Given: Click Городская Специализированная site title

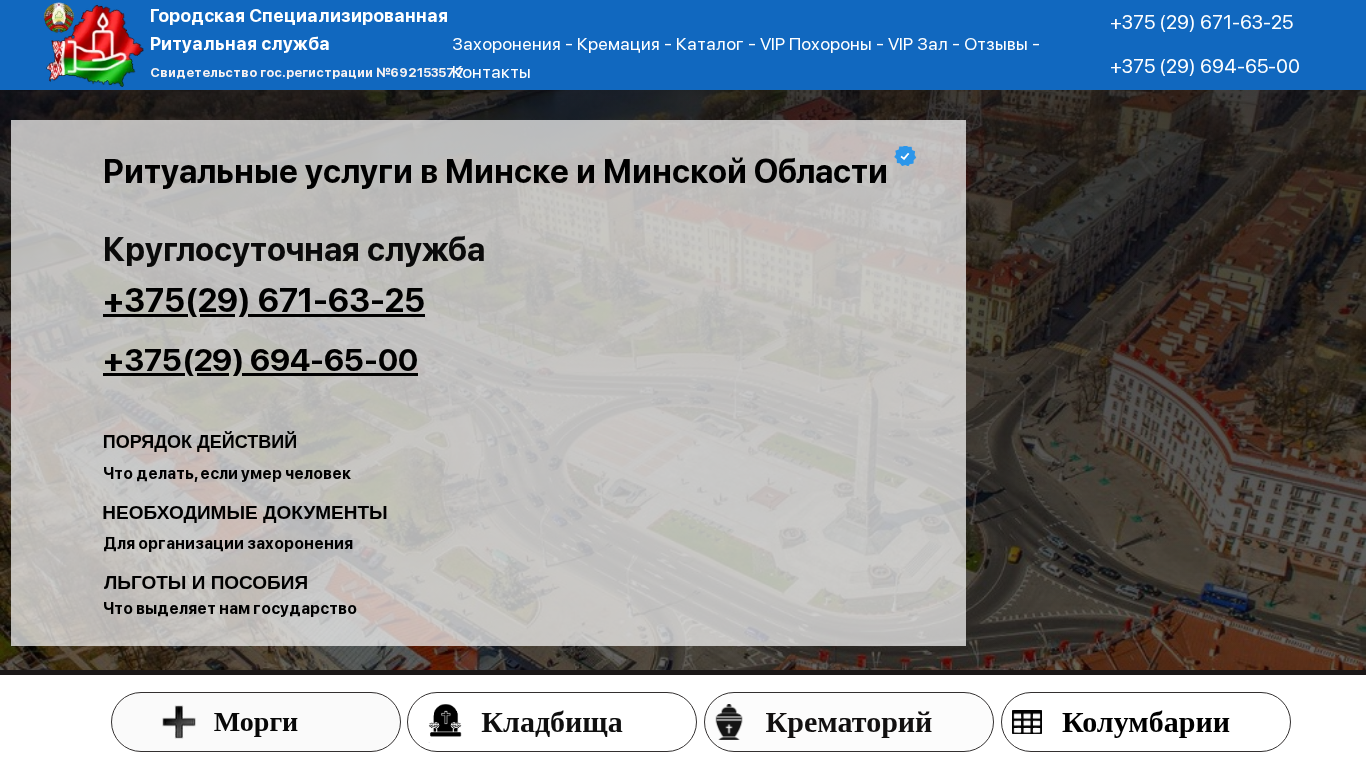Looking at the screenshot, I should pos(299,16).
